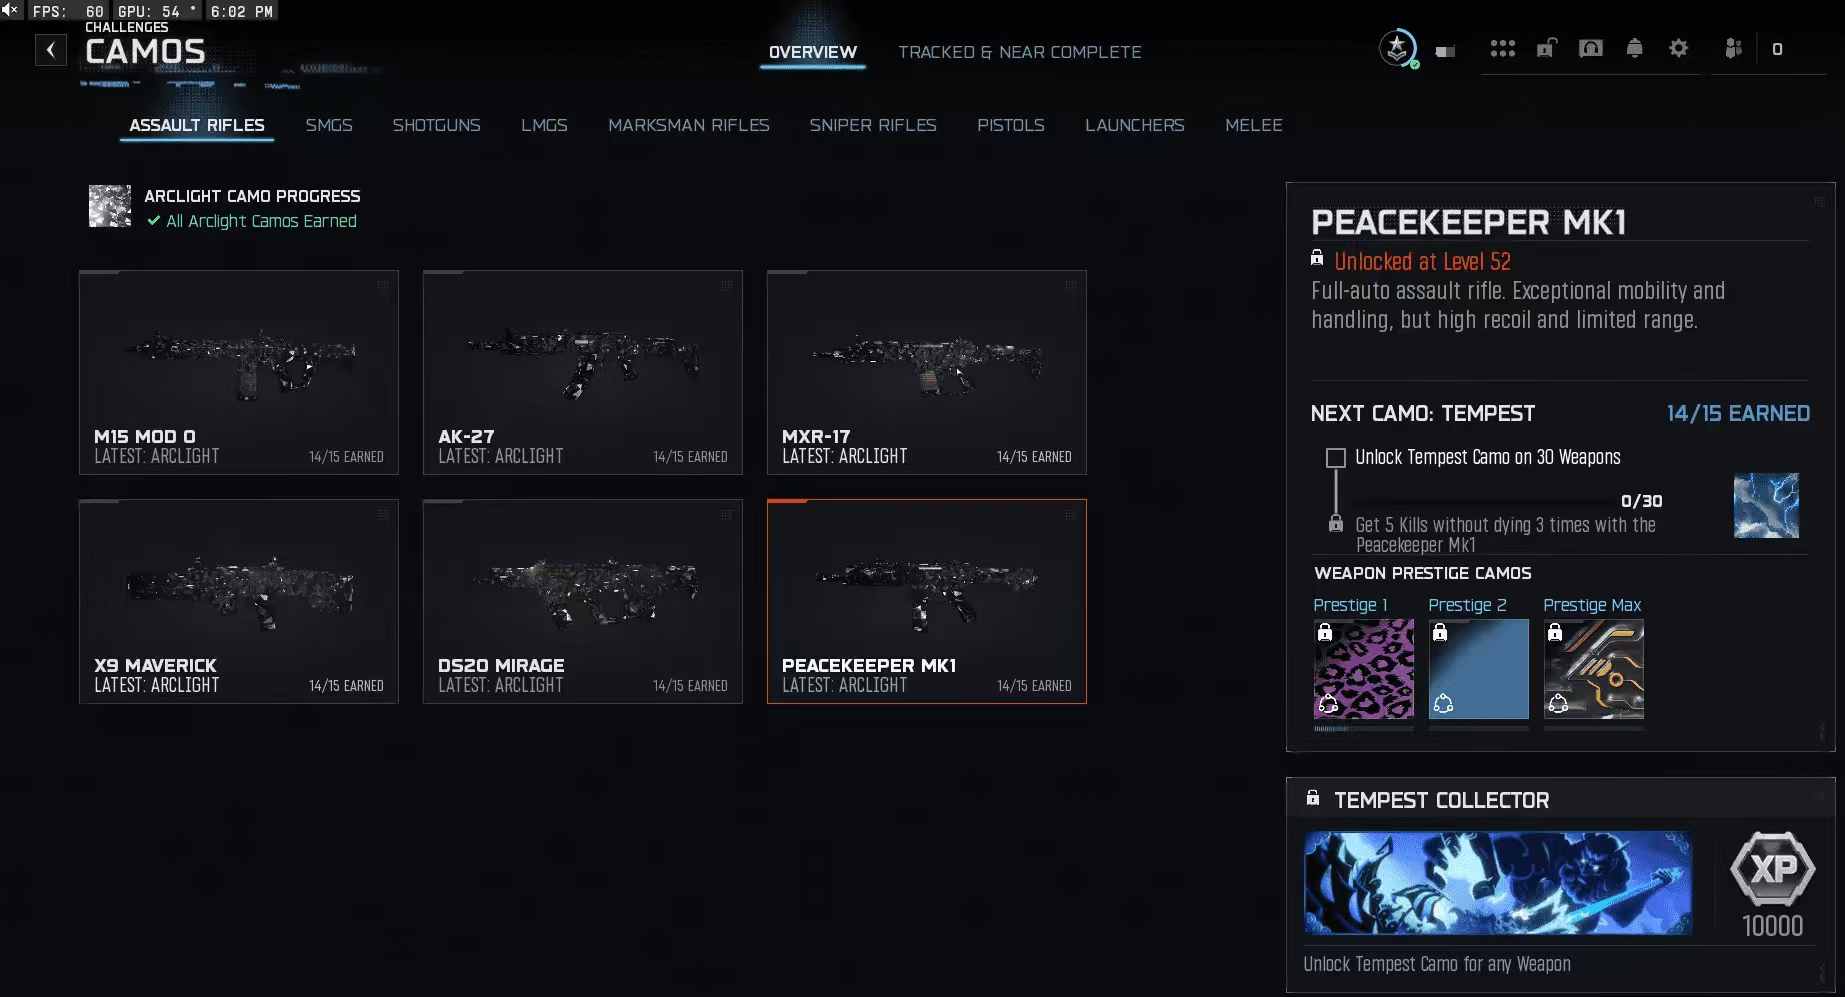Viewport: 1845px width, 997px height.
Task: Open notifications bell icon
Action: (x=1634, y=48)
